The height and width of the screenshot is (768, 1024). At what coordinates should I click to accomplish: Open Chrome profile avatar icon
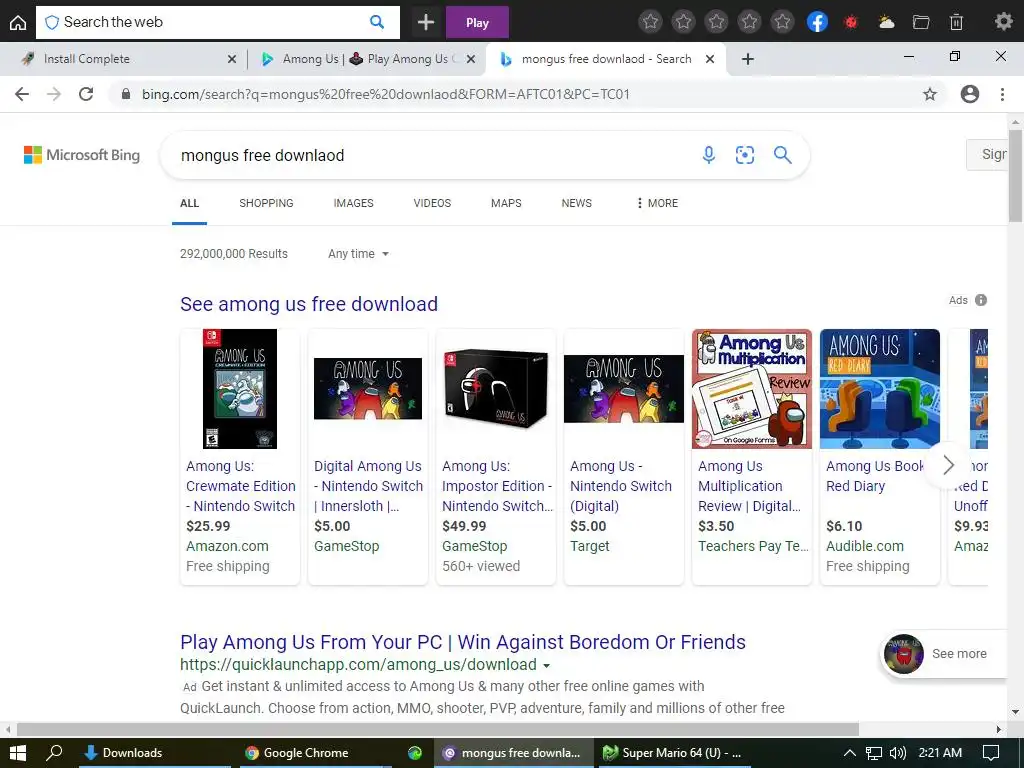(x=970, y=94)
